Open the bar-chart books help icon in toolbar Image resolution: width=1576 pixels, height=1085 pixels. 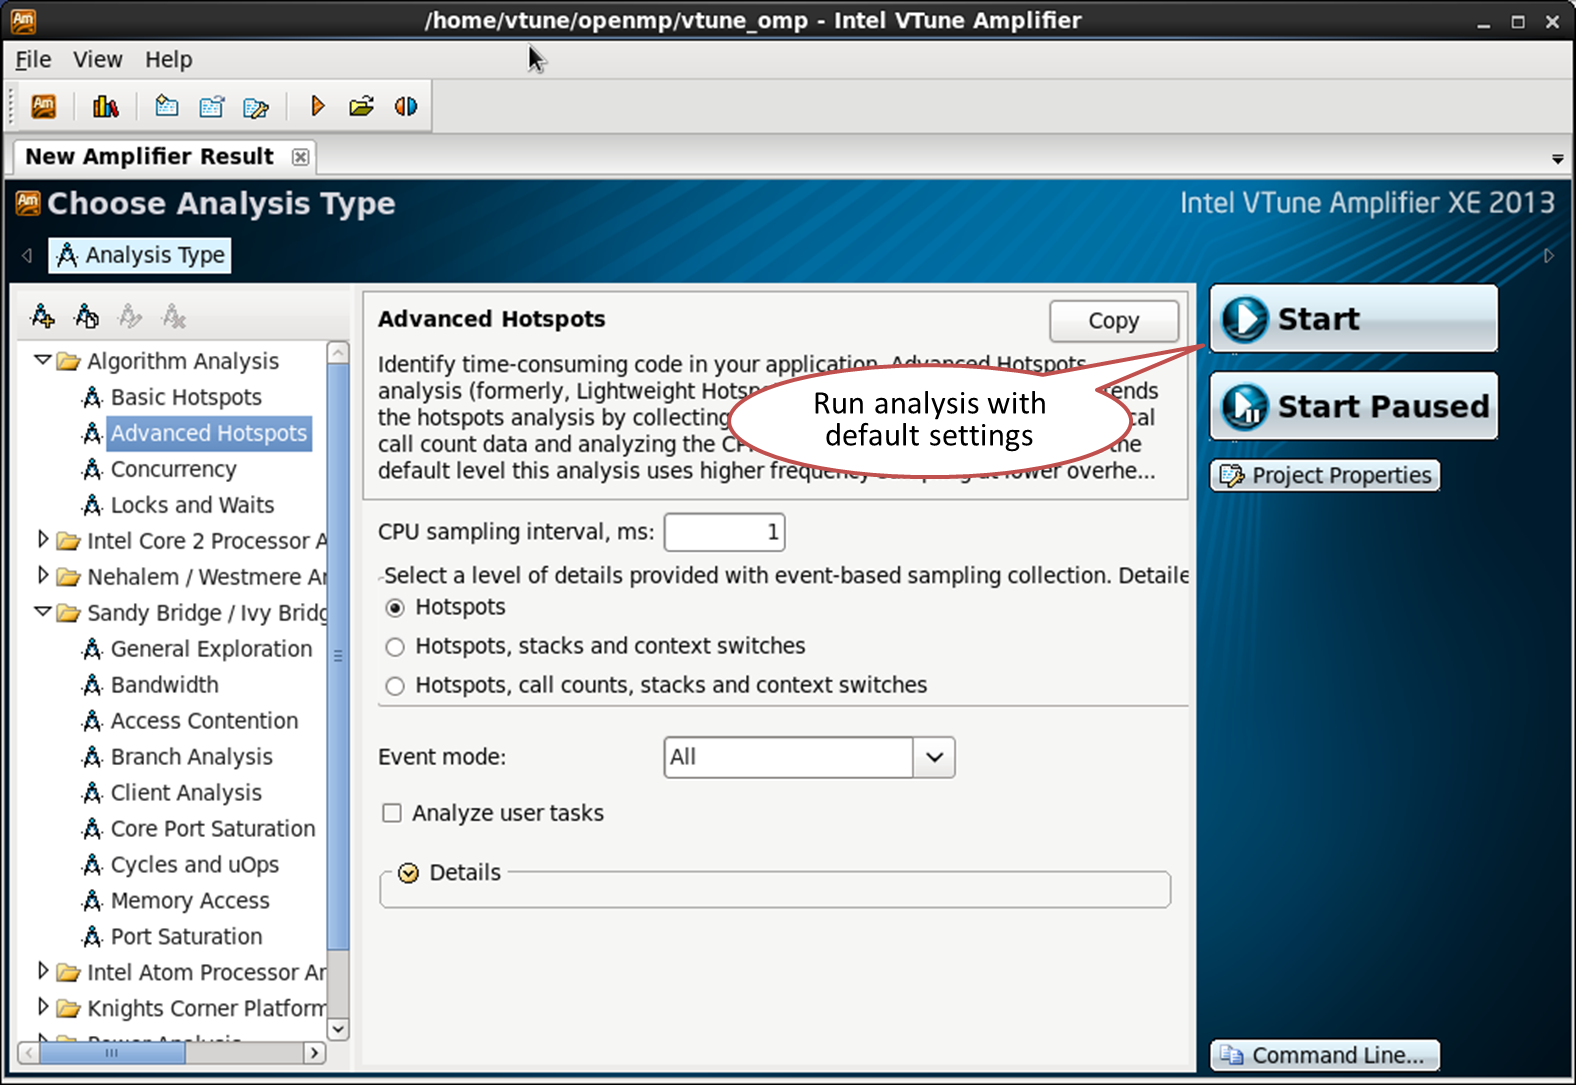click(106, 106)
